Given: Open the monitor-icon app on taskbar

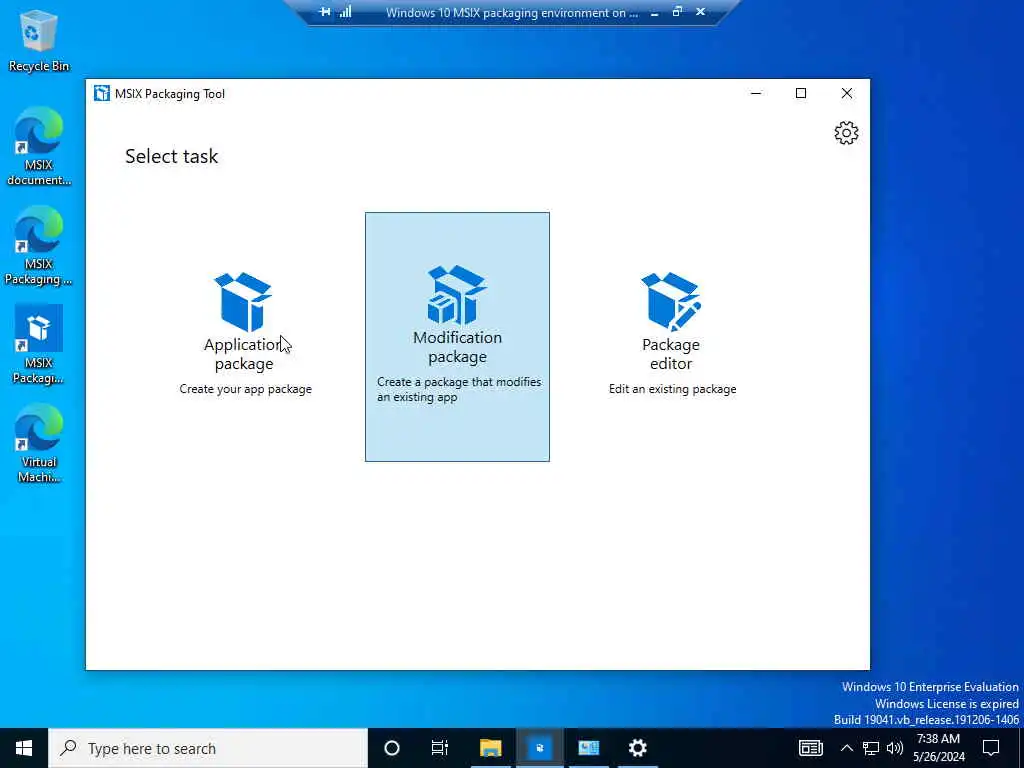Looking at the screenshot, I should (x=588, y=748).
